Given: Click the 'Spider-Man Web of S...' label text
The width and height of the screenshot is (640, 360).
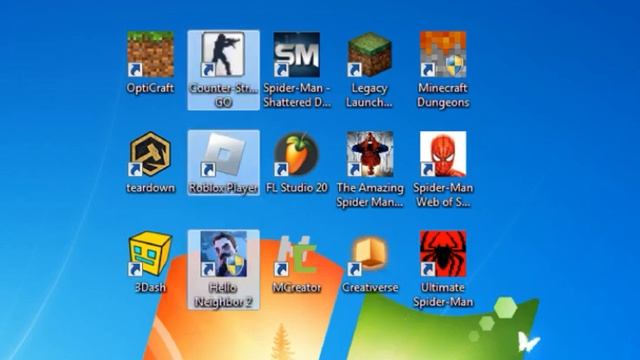Looking at the screenshot, I should tap(443, 195).
